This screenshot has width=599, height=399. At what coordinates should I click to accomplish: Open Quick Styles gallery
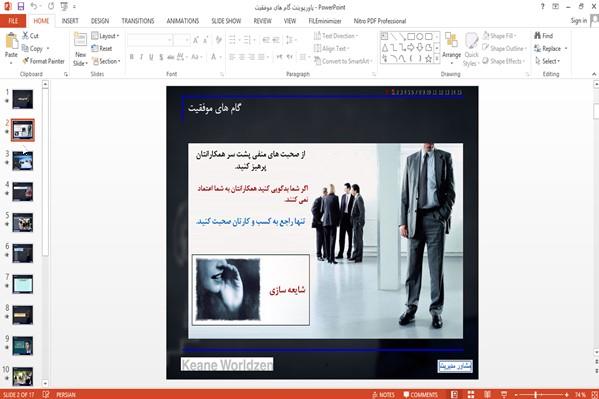coord(471,50)
